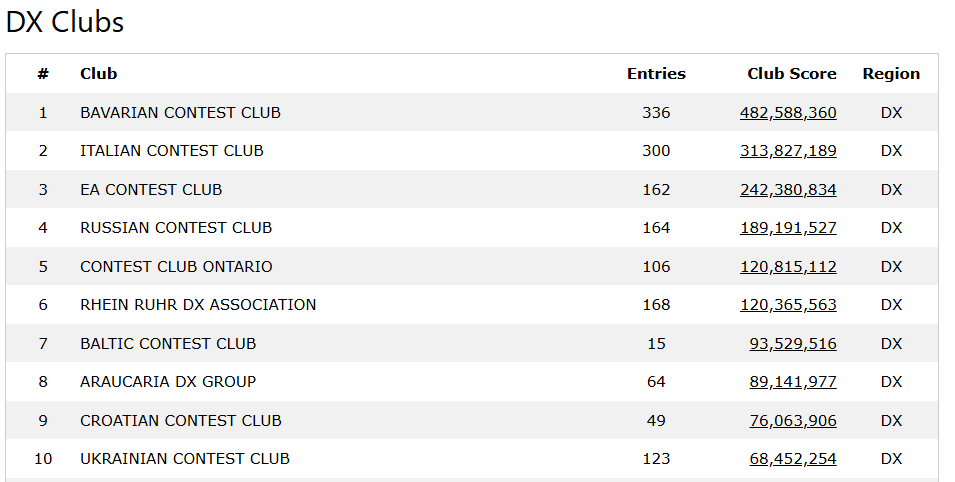
Task: Click the BALTIC CONTEST CLUB name
Action: pyautogui.click(x=168, y=344)
